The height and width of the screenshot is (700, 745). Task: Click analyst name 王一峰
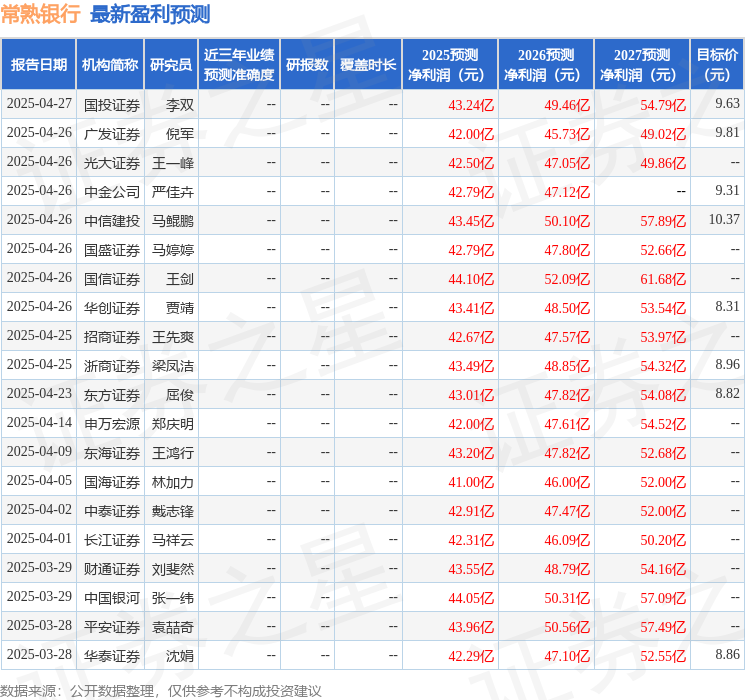pyautogui.click(x=172, y=163)
